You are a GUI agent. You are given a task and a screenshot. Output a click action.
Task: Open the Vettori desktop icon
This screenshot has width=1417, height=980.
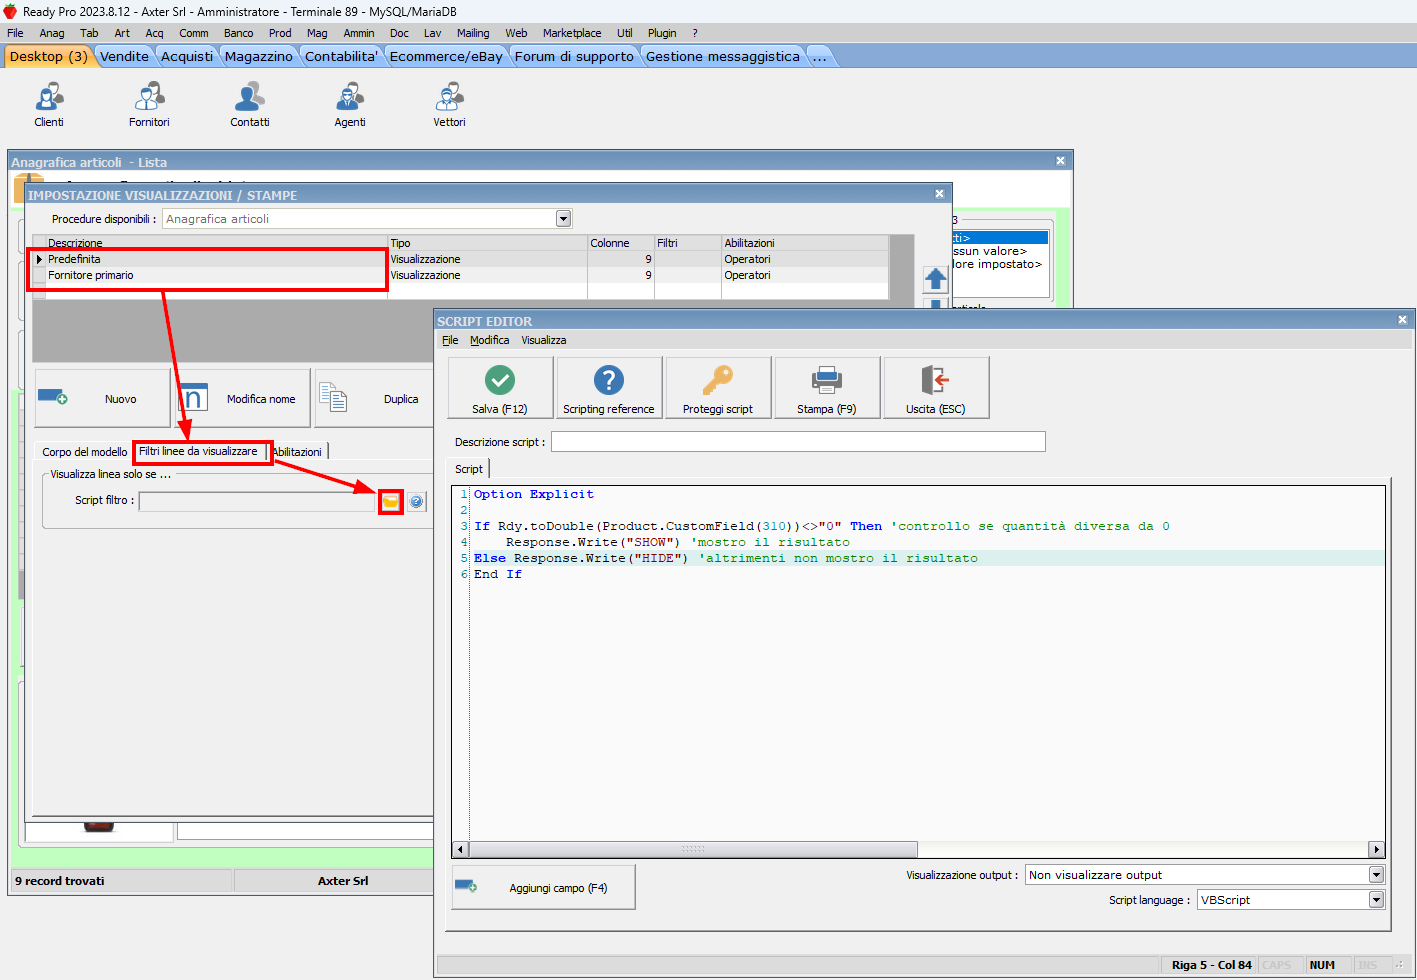(x=450, y=105)
